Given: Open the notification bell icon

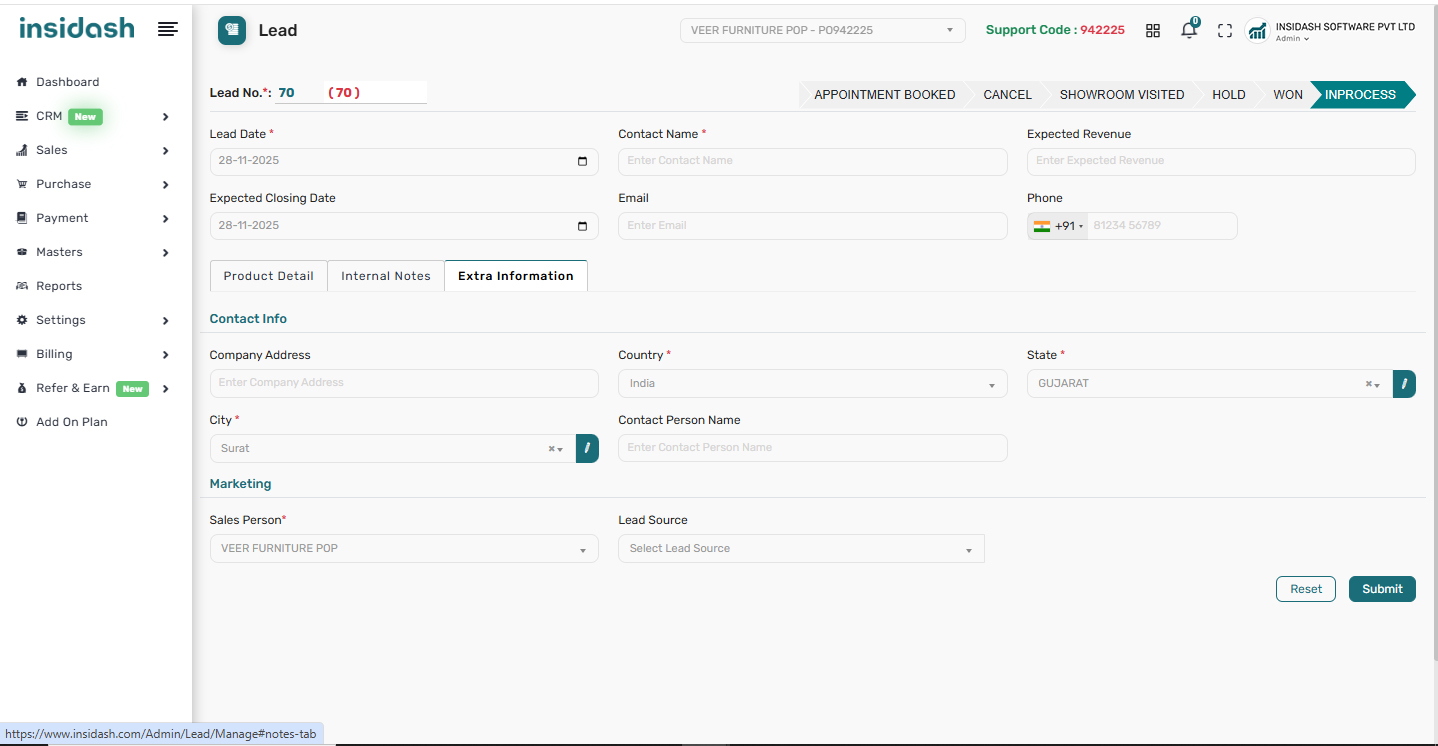Looking at the screenshot, I should tap(1188, 31).
